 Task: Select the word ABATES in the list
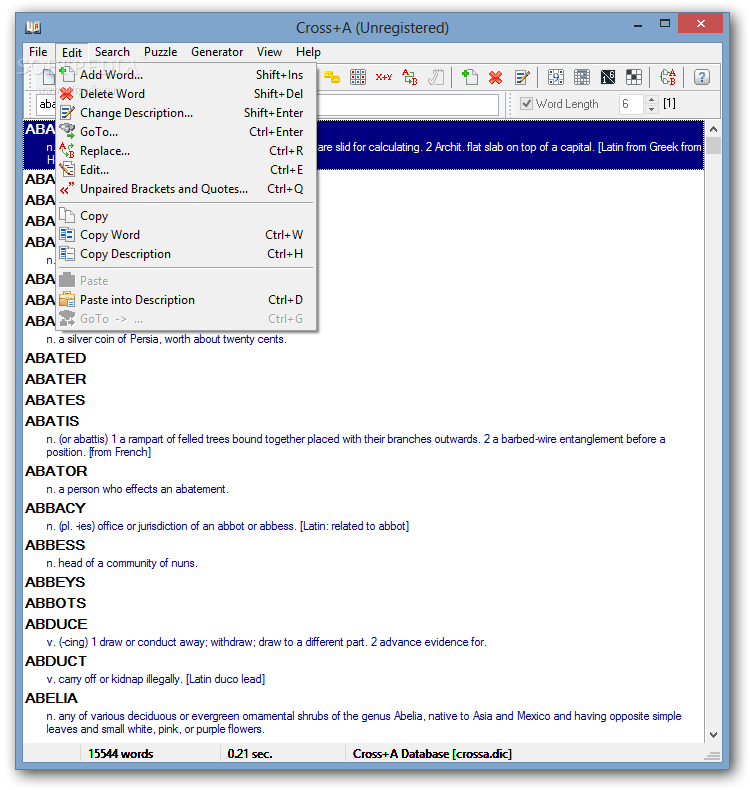[55, 400]
